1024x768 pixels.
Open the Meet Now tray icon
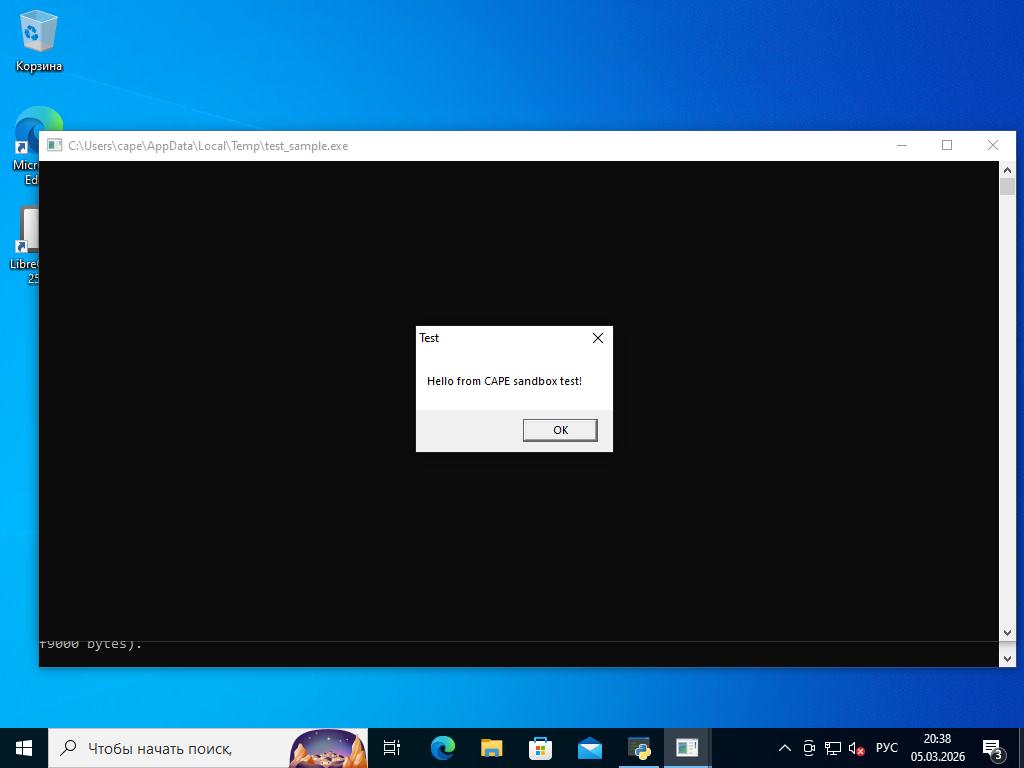tap(809, 748)
